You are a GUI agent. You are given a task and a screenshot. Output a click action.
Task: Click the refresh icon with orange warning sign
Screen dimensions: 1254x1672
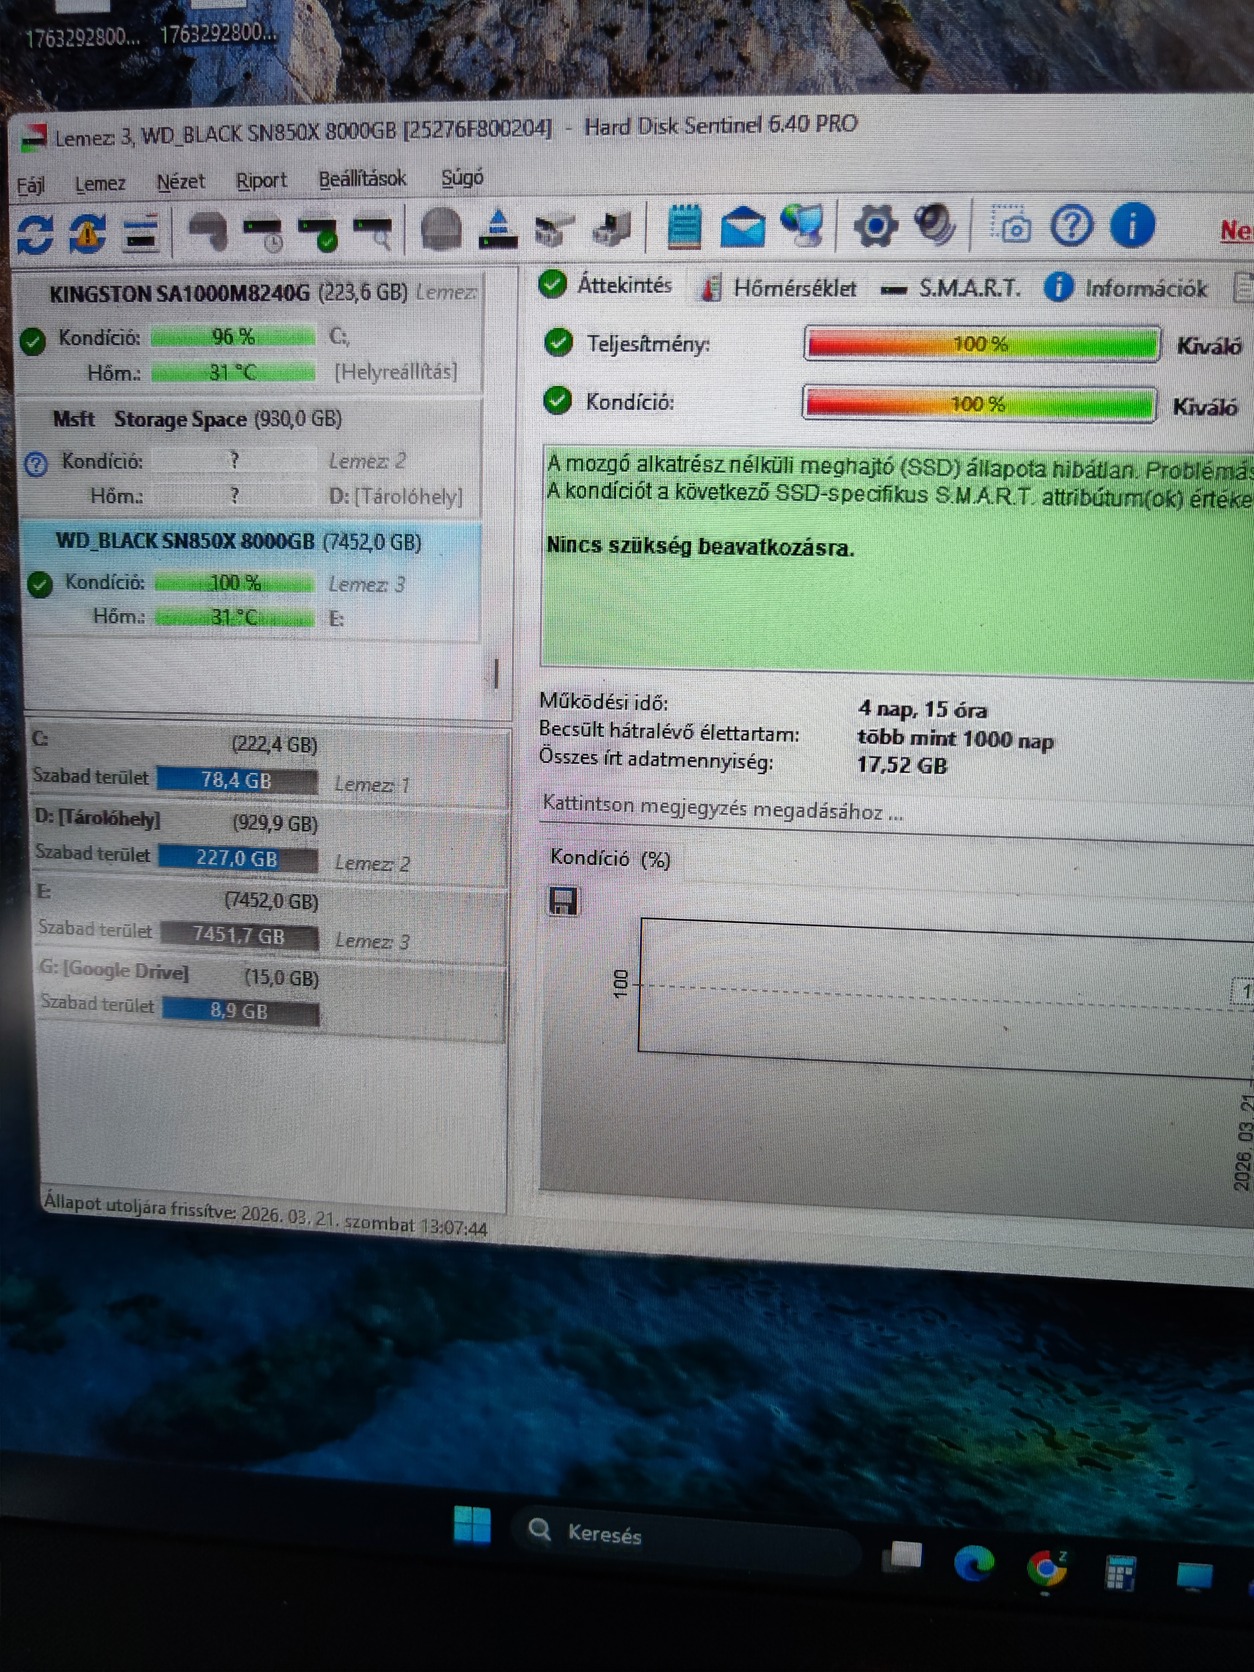point(87,233)
